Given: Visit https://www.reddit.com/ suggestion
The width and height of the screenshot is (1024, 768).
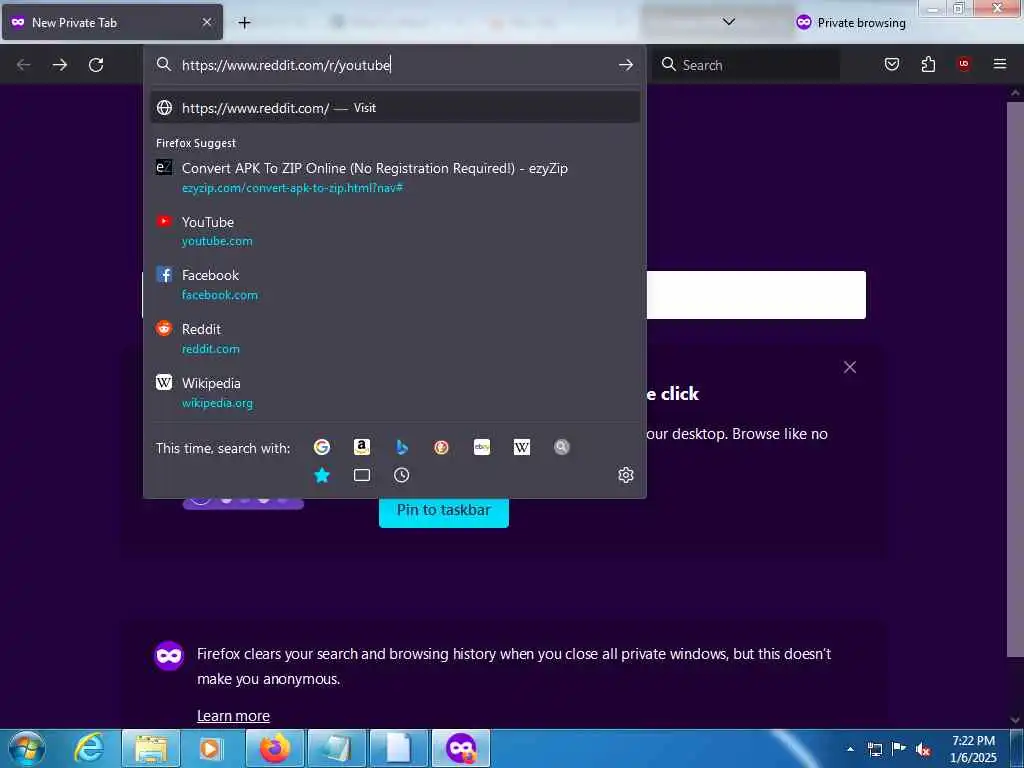Looking at the screenshot, I should (395, 108).
